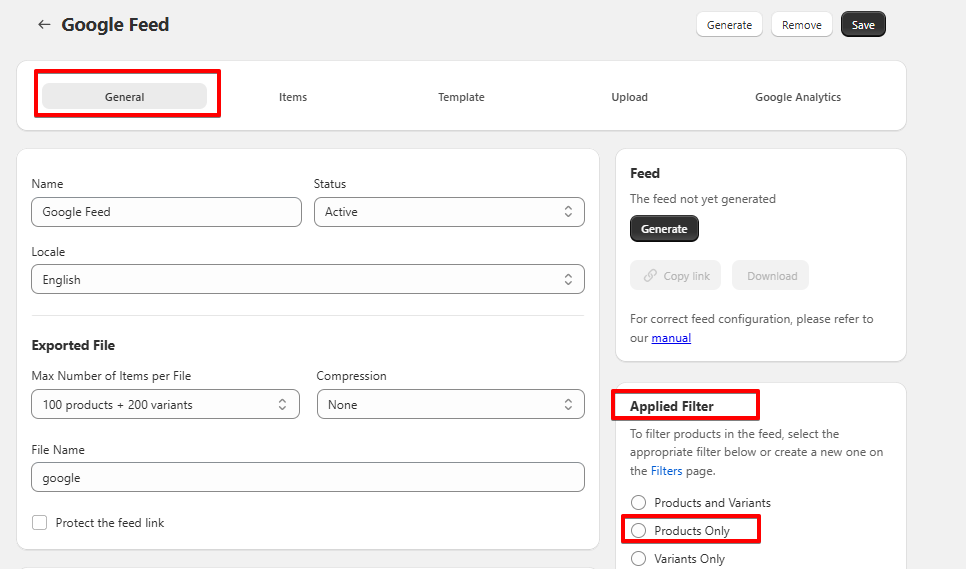Click the Applied Filter heading
This screenshot has height=569, width=966.
(672, 406)
